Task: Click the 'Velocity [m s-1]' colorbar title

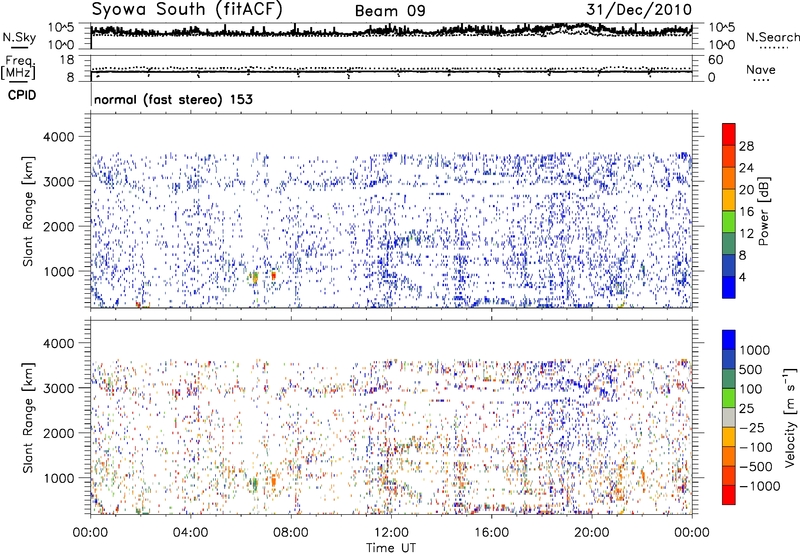Action: [791, 417]
